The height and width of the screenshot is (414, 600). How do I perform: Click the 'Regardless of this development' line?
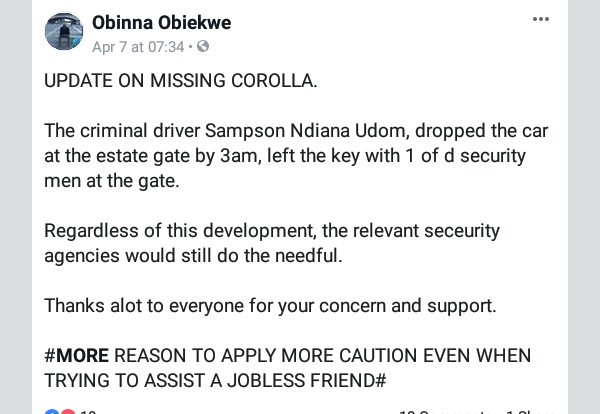(271, 231)
